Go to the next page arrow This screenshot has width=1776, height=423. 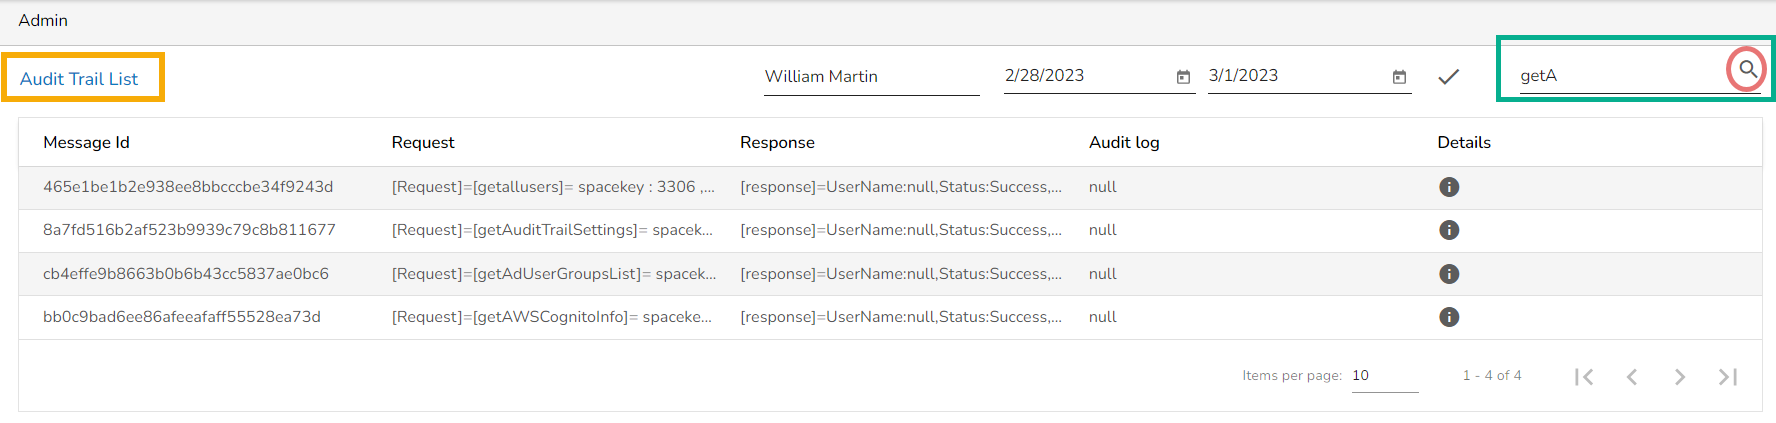[x=1680, y=377]
